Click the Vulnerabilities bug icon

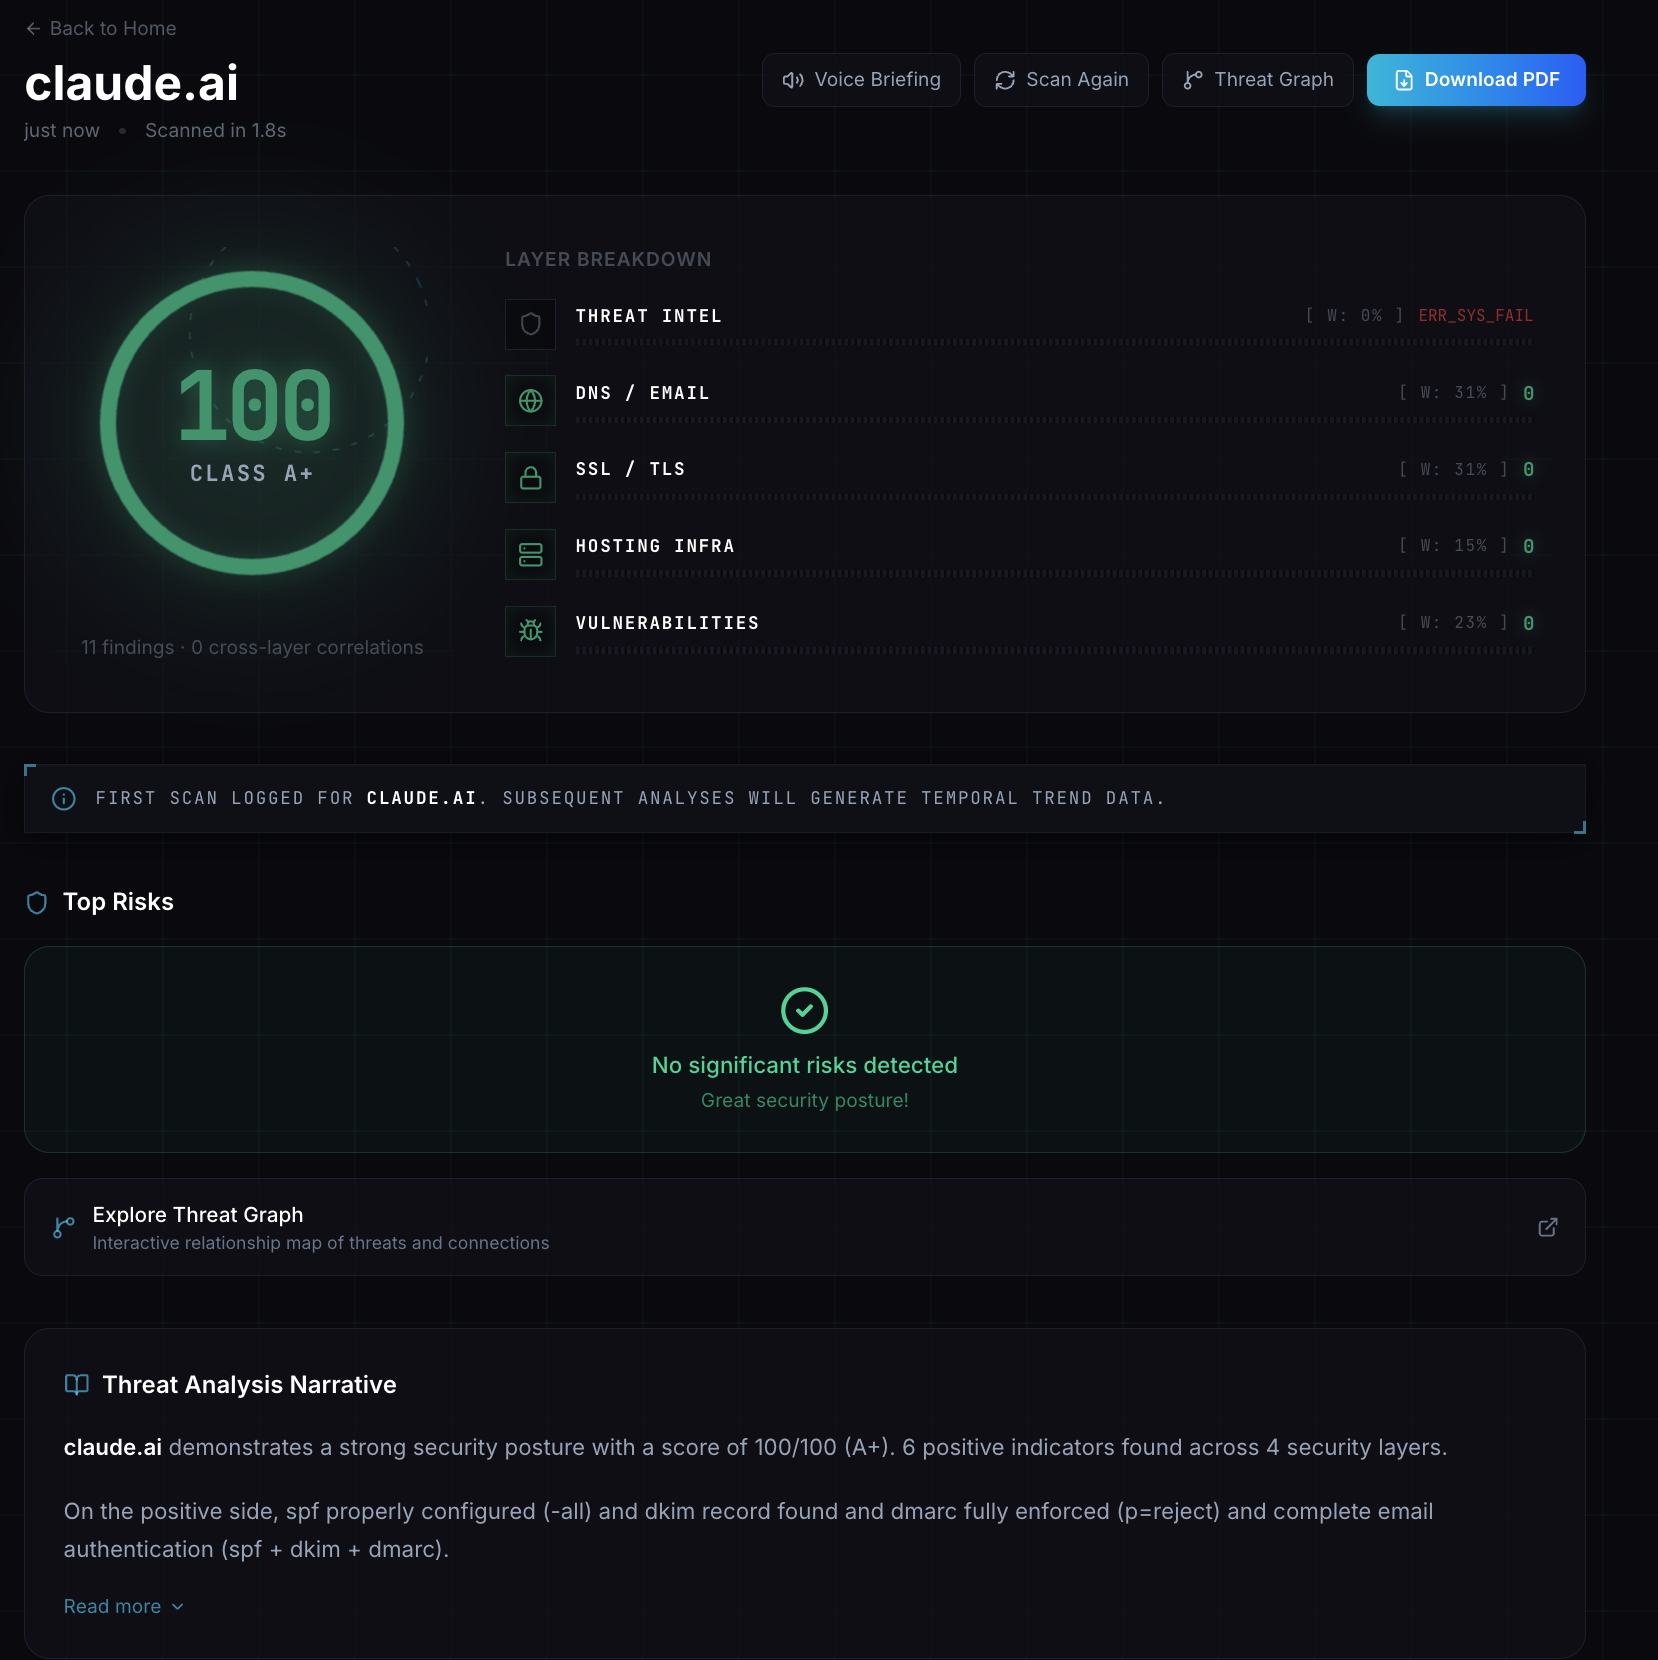[531, 631]
